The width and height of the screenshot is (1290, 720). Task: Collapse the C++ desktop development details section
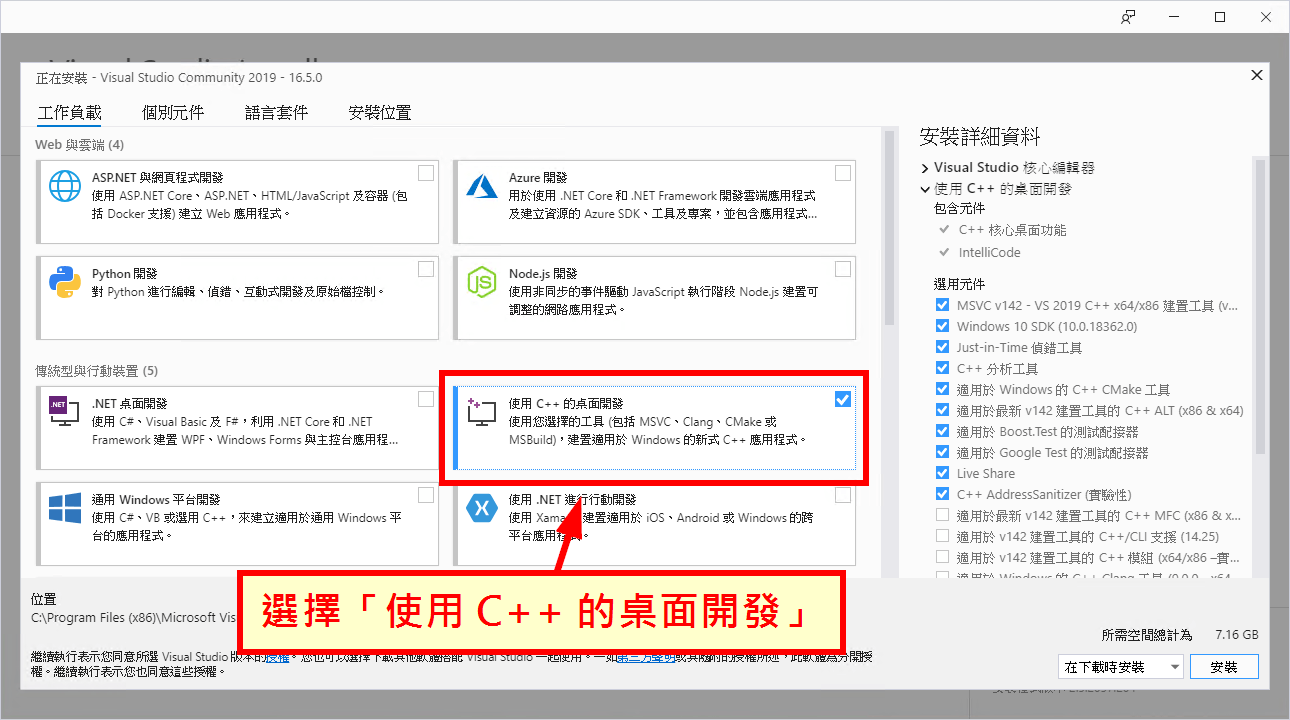tap(925, 188)
